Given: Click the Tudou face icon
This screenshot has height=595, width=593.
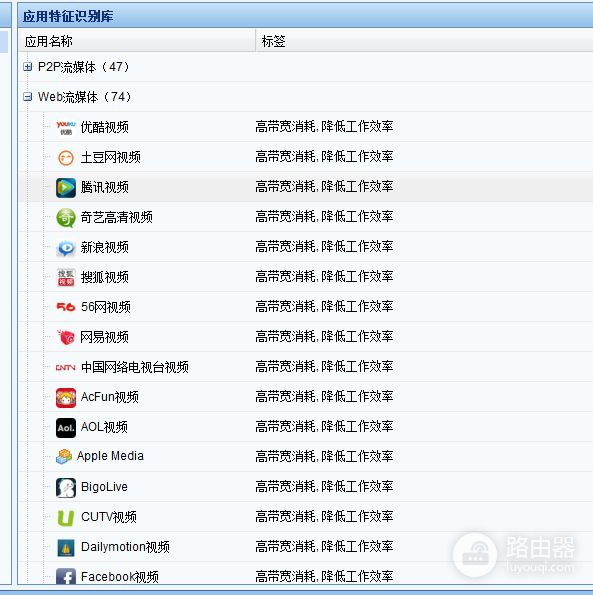Looking at the screenshot, I should (x=66, y=157).
